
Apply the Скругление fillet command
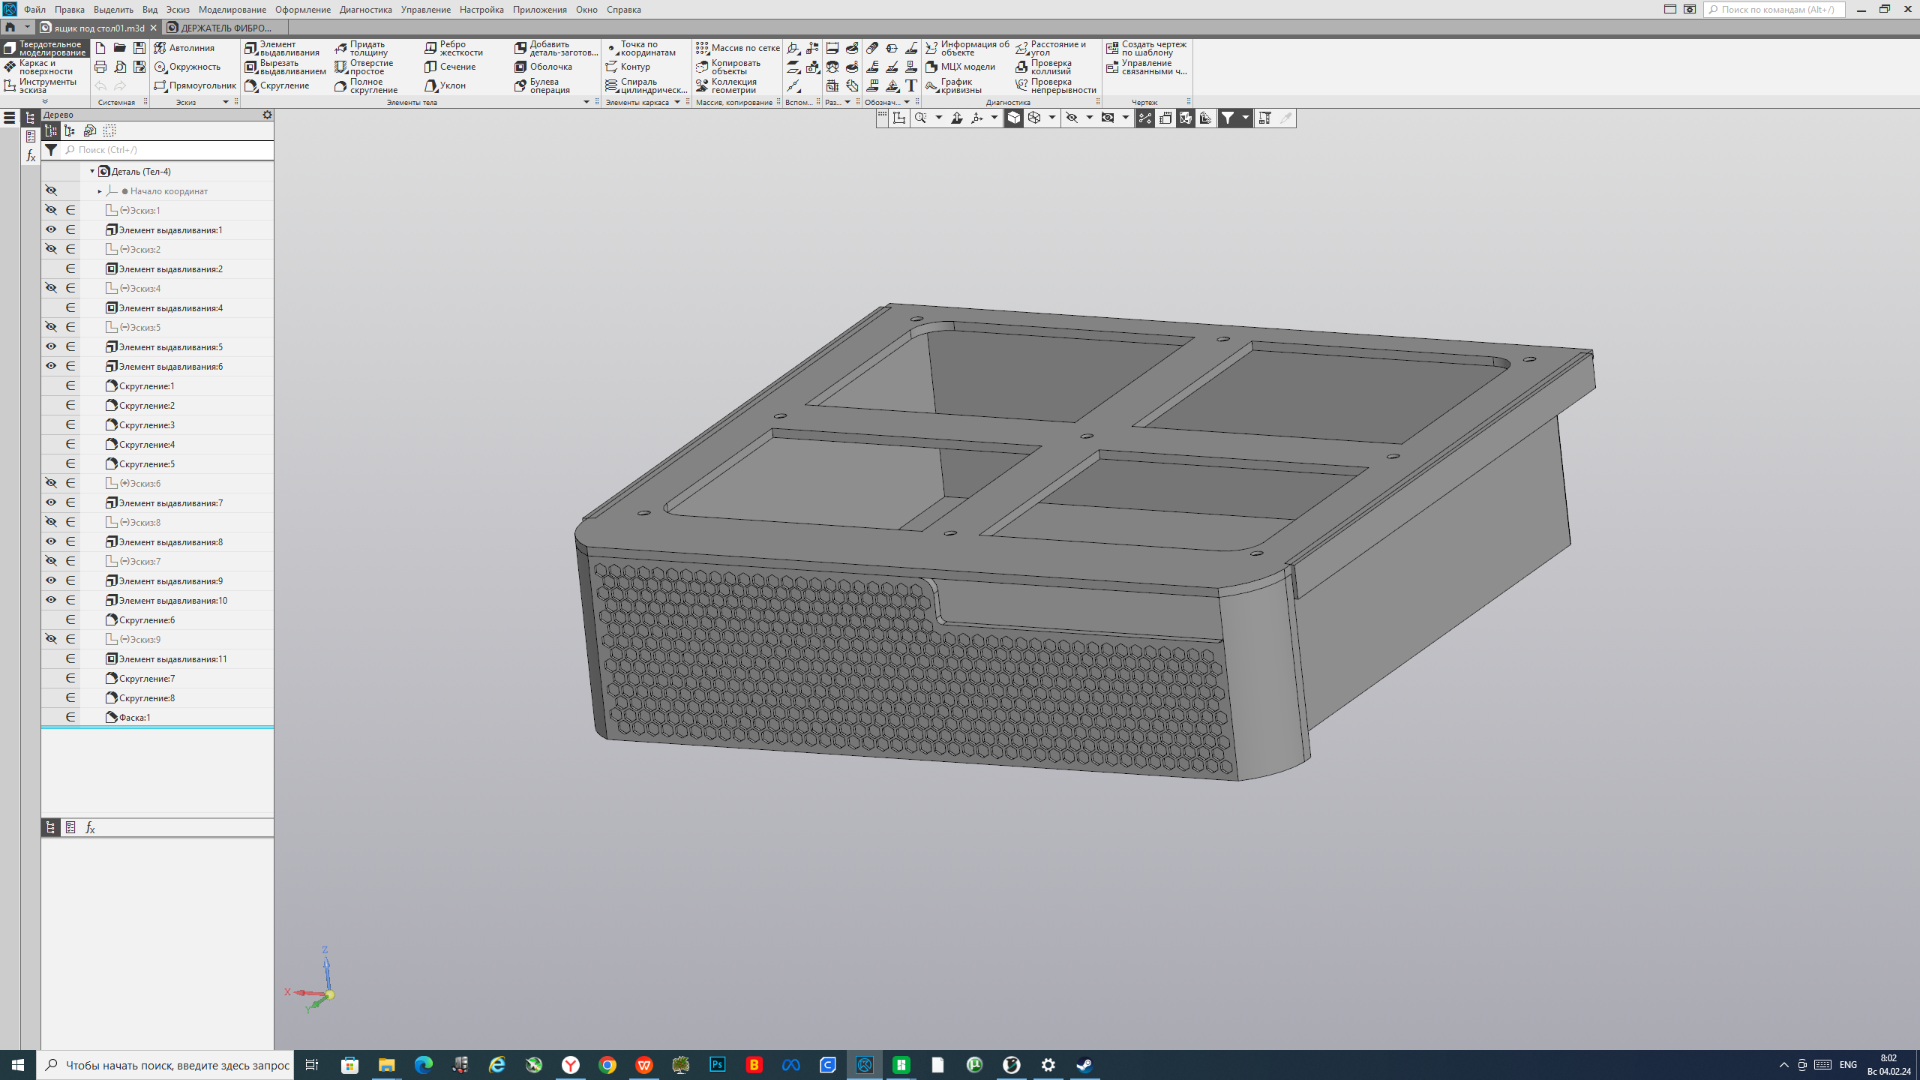(x=277, y=86)
